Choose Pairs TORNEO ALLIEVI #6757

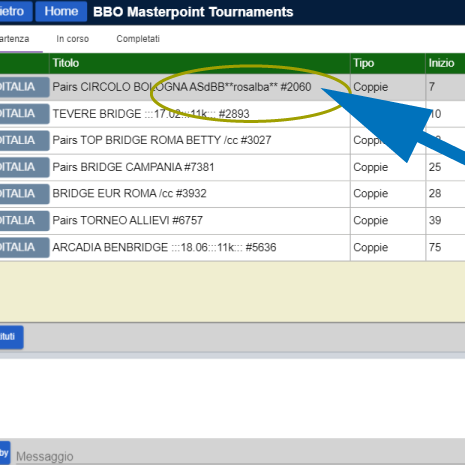(x=128, y=221)
